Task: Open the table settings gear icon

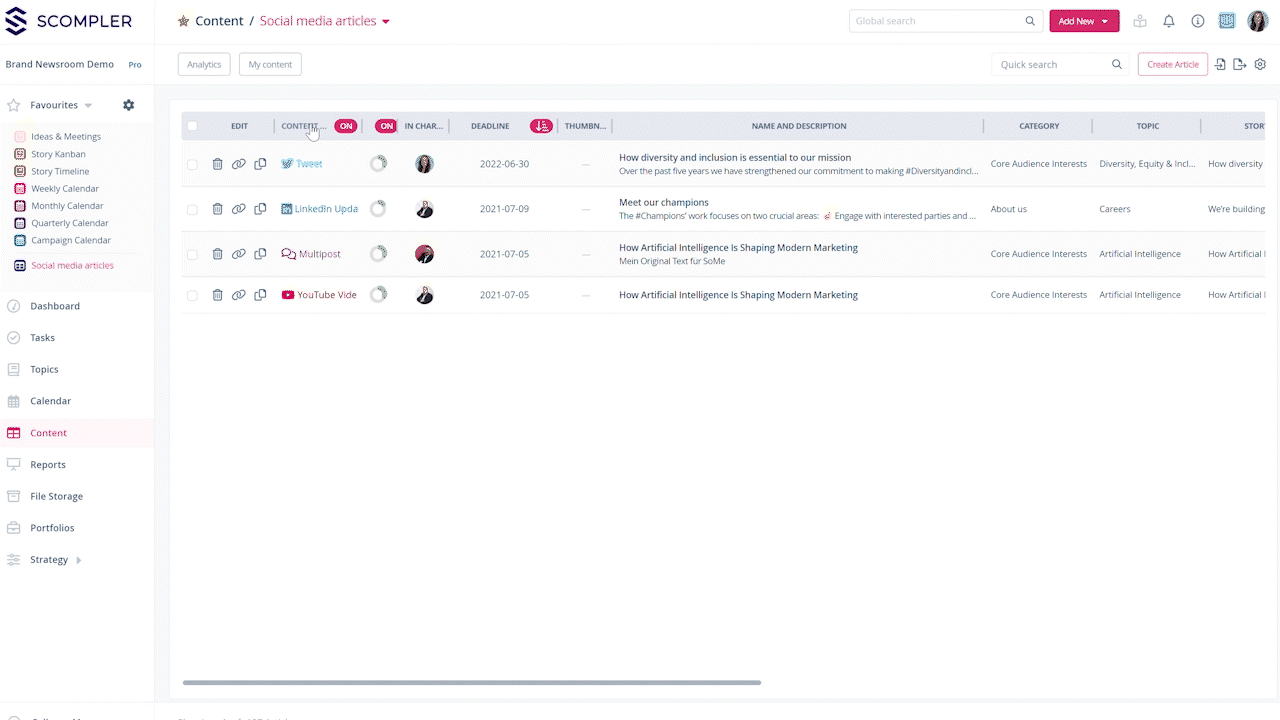Action: click(1260, 64)
